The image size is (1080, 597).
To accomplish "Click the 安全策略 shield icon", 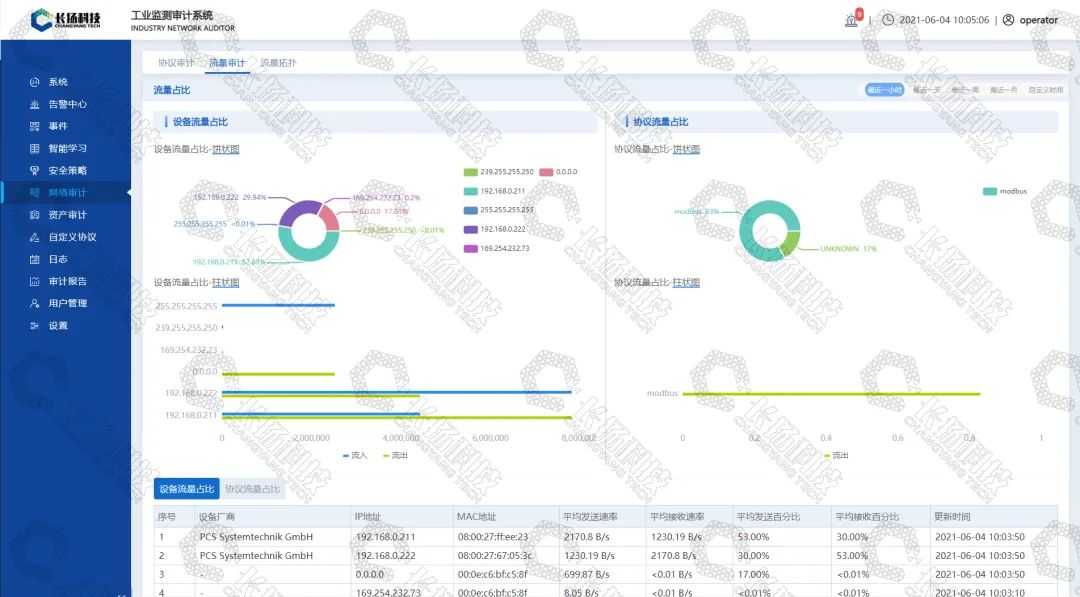I will click(x=35, y=170).
